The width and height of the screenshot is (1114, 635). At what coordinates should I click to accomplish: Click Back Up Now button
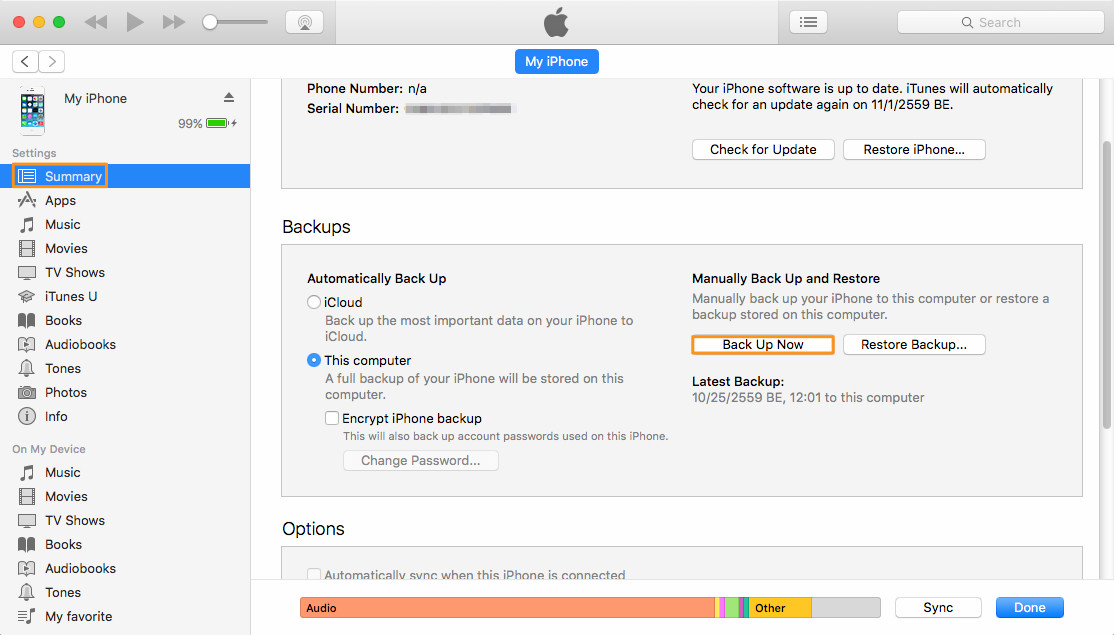pyautogui.click(x=763, y=344)
